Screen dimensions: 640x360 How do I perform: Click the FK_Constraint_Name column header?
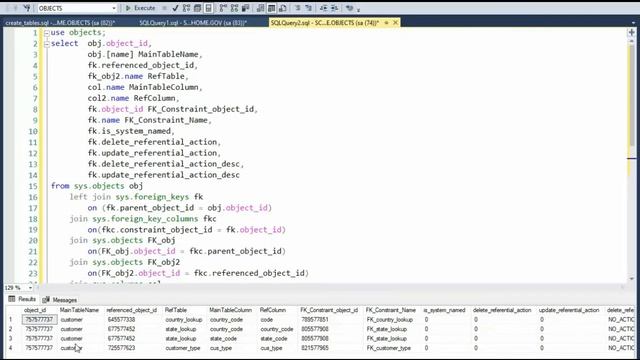(391, 310)
